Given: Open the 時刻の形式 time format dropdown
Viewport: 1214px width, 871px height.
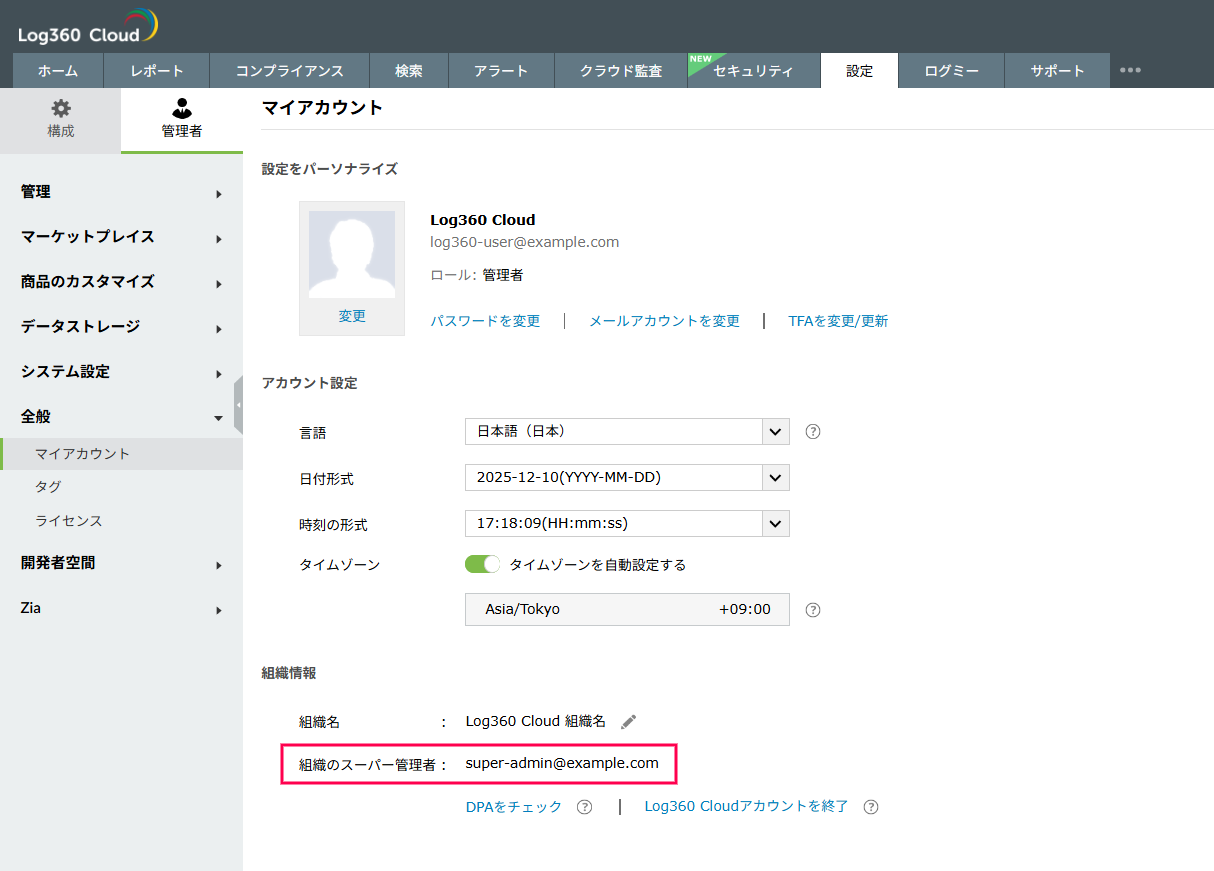Looking at the screenshot, I should [x=627, y=523].
